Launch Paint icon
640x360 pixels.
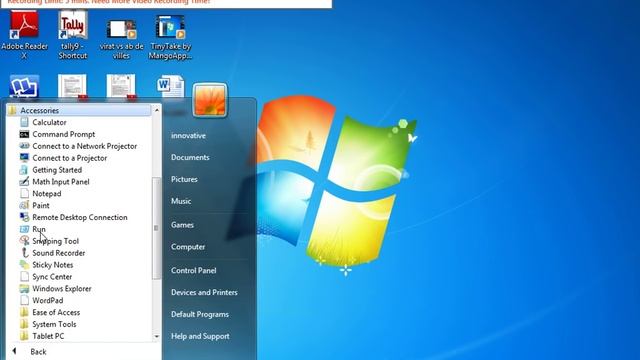click(x=24, y=205)
